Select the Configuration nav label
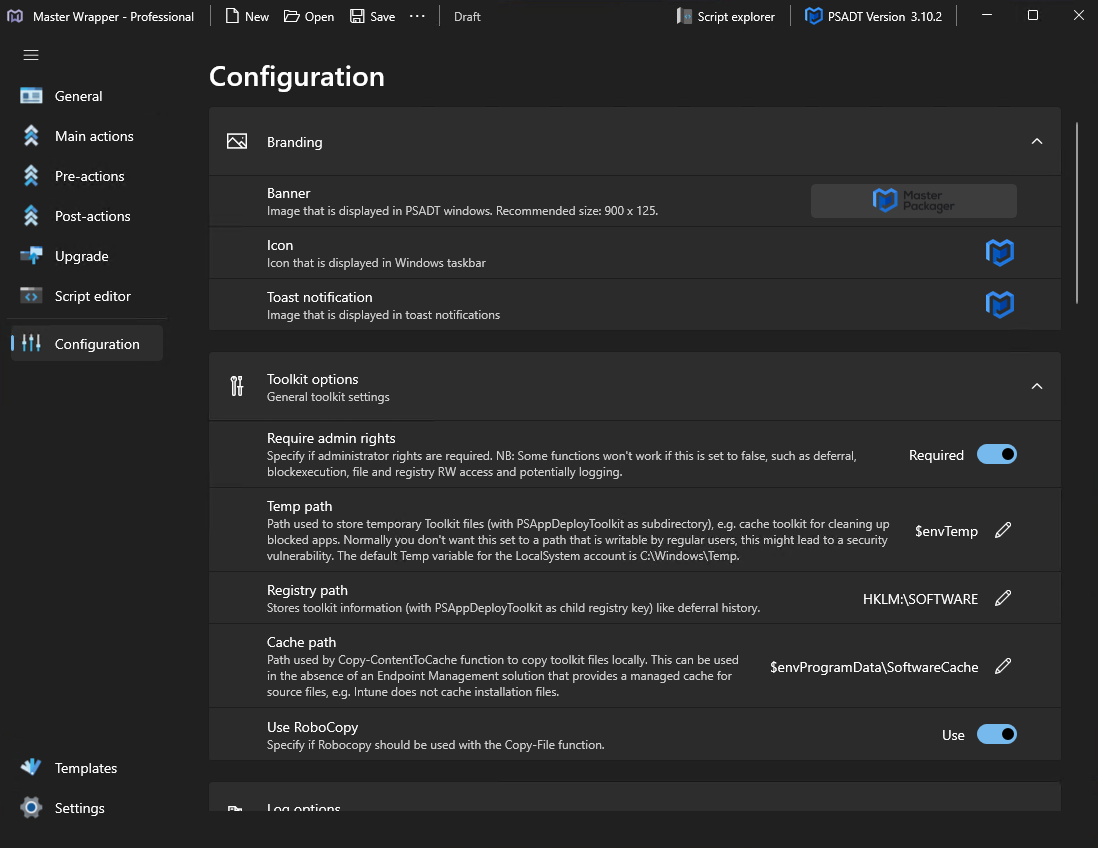This screenshot has height=848, width=1098. point(97,344)
